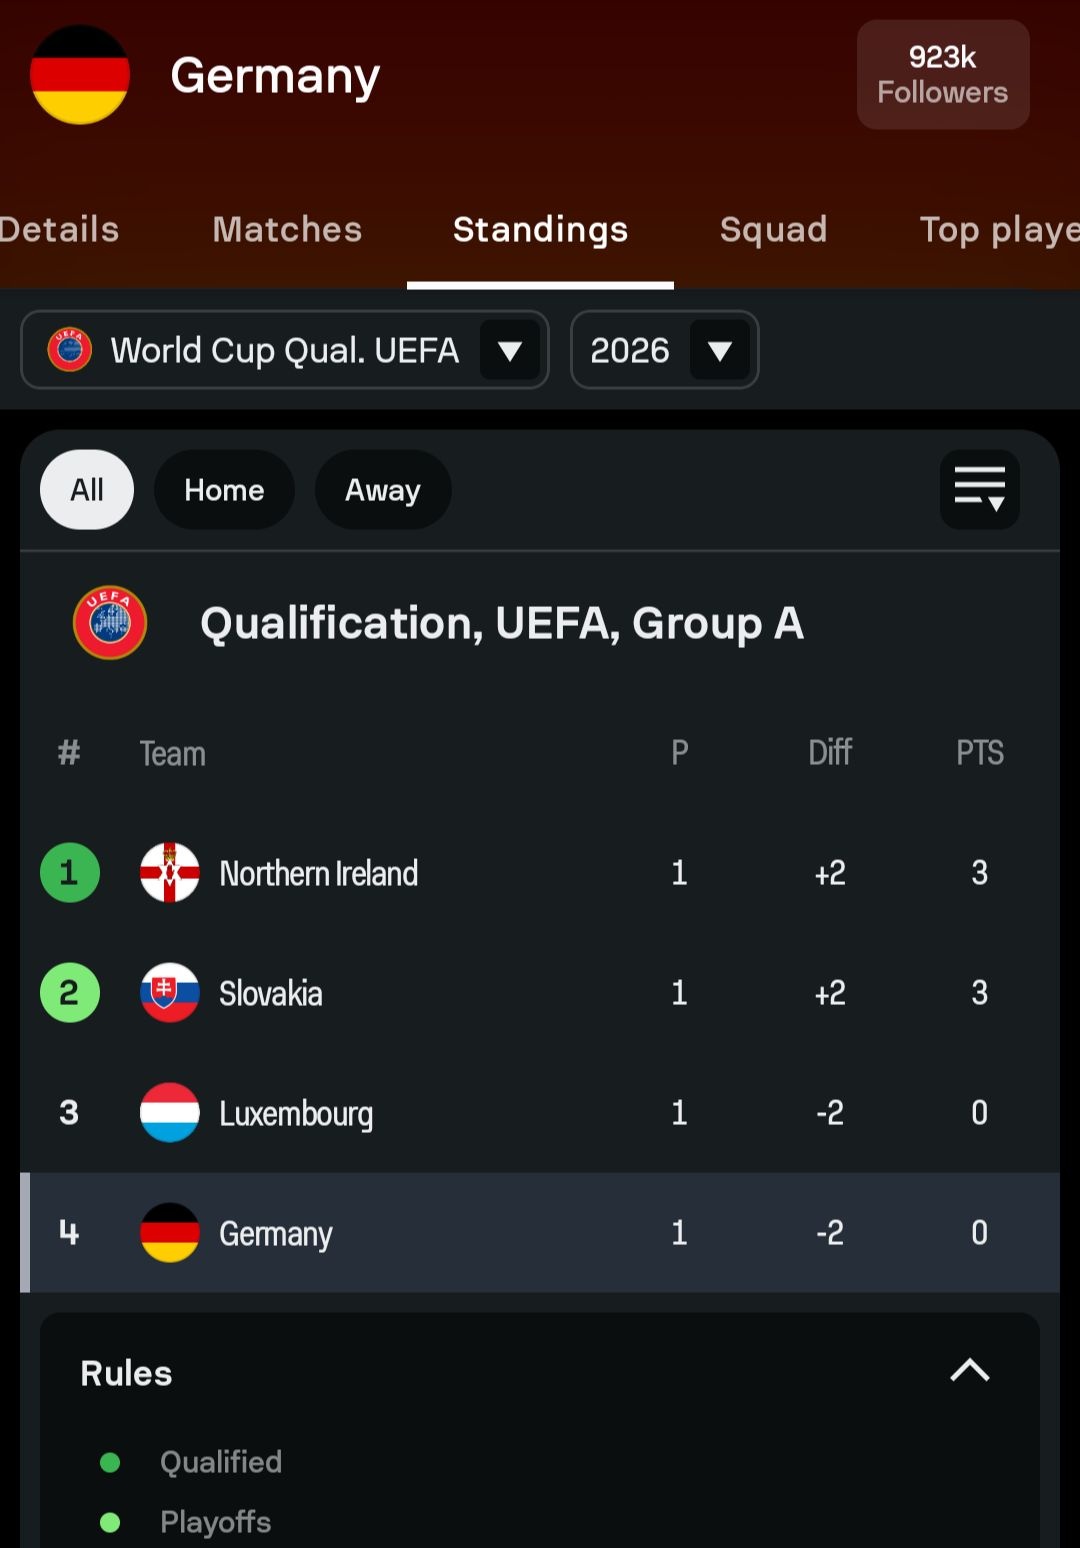Tap the 923k Followers button
The width and height of the screenshot is (1080, 1548).
[x=942, y=75]
